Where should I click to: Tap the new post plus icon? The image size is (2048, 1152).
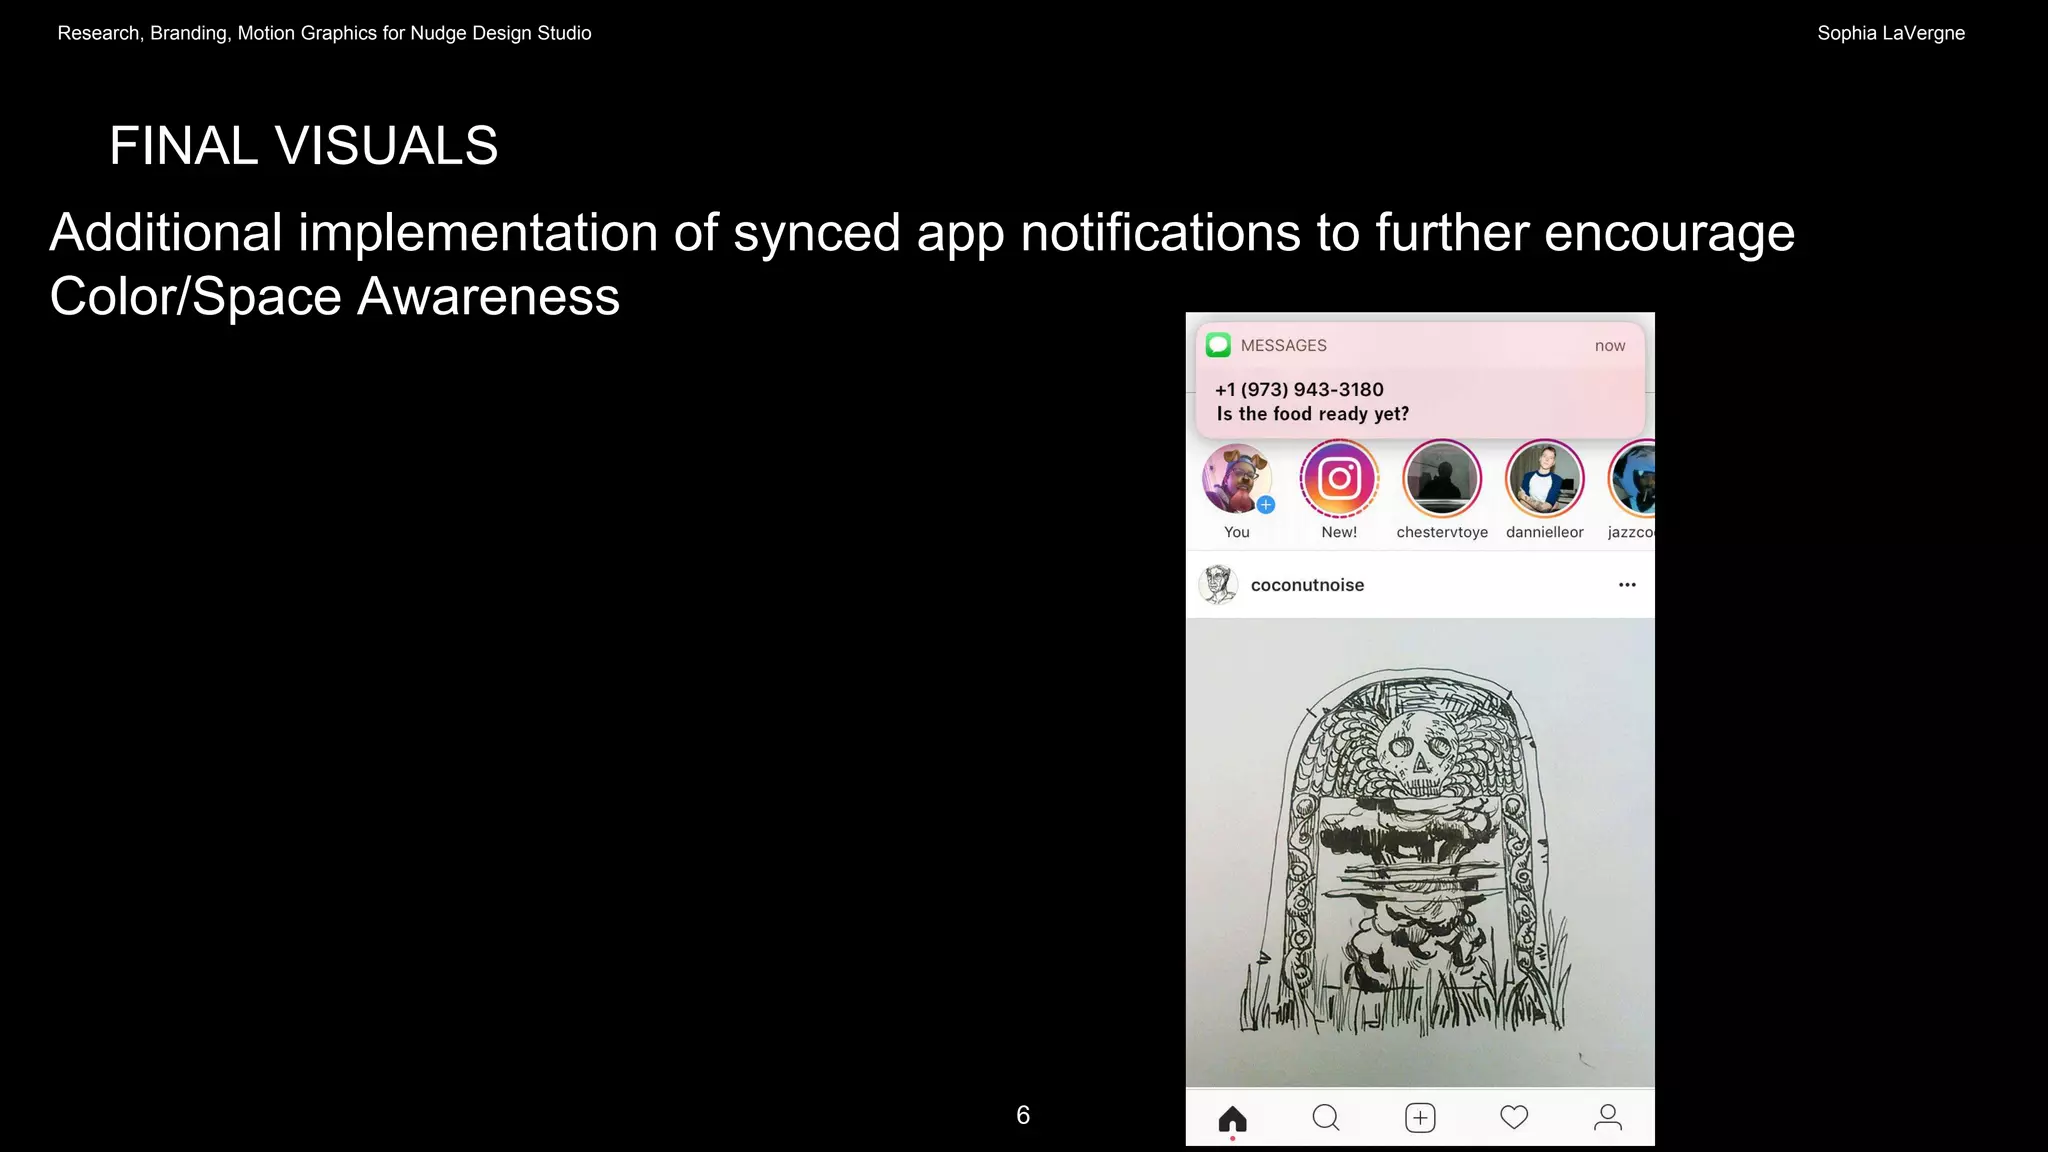pos(1420,1117)
